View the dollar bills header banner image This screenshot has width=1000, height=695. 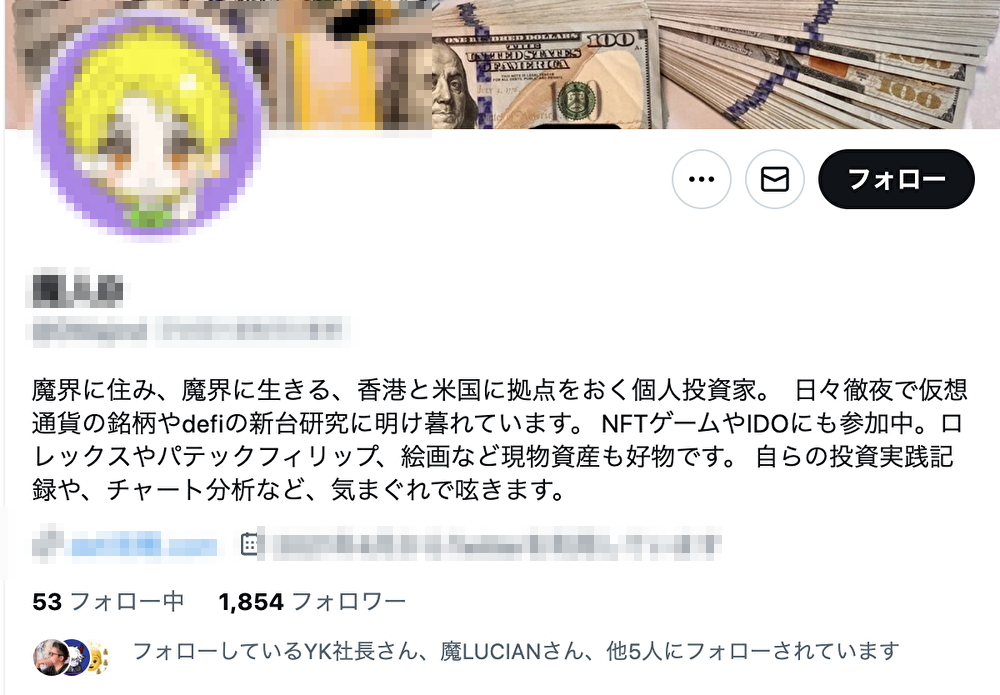(x=714, y=64)
